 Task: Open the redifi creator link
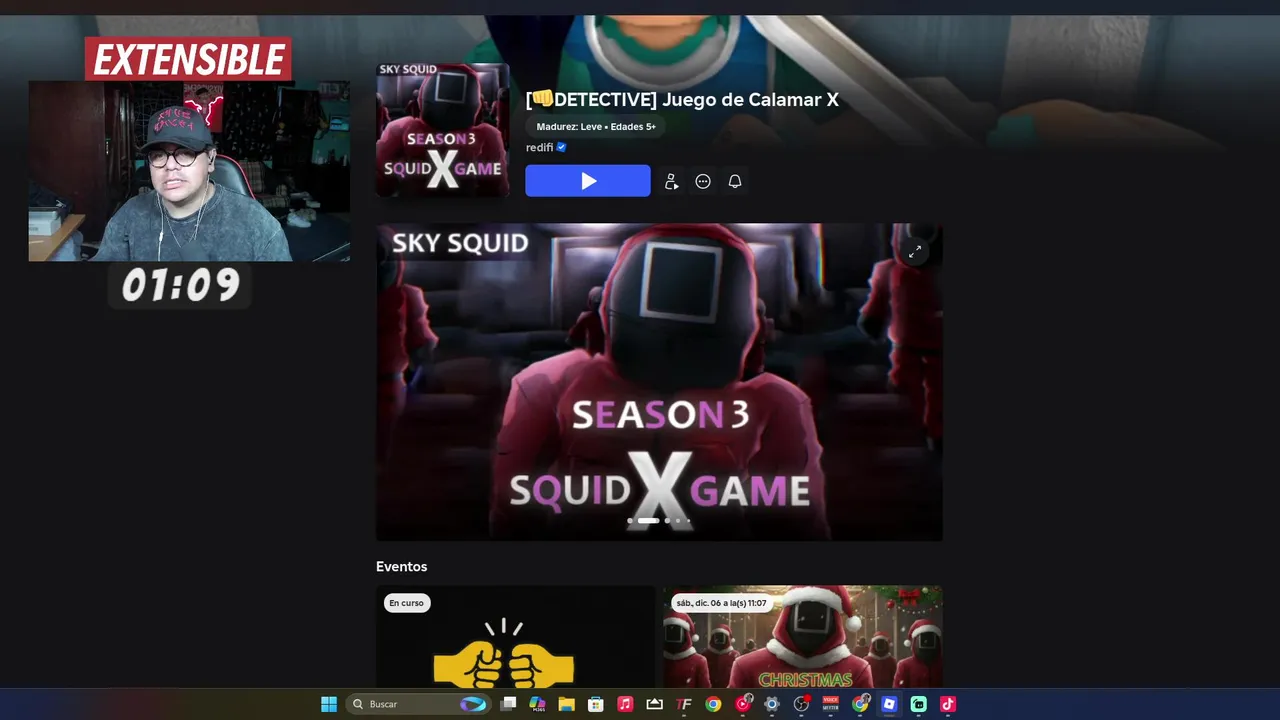click(x=539, y=147)
